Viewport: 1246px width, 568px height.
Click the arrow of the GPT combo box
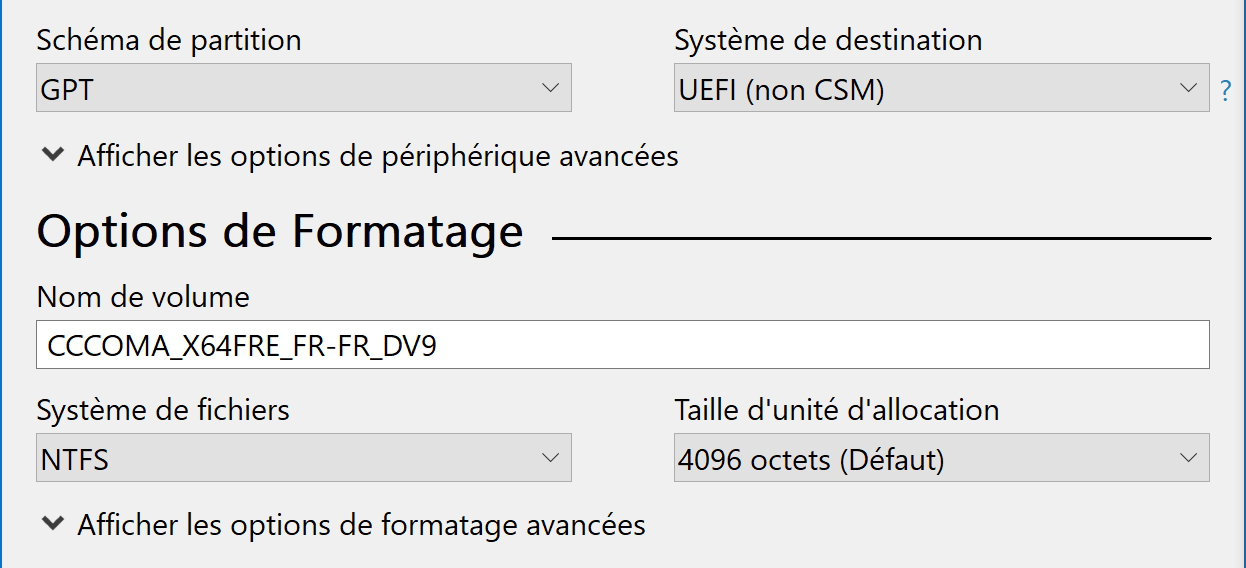point(550,88)
